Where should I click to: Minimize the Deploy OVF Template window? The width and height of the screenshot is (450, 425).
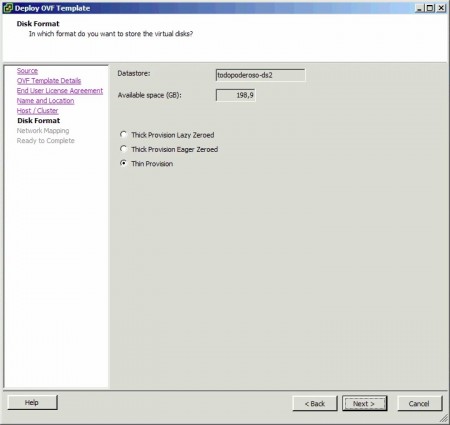click(x=419, y=8)
